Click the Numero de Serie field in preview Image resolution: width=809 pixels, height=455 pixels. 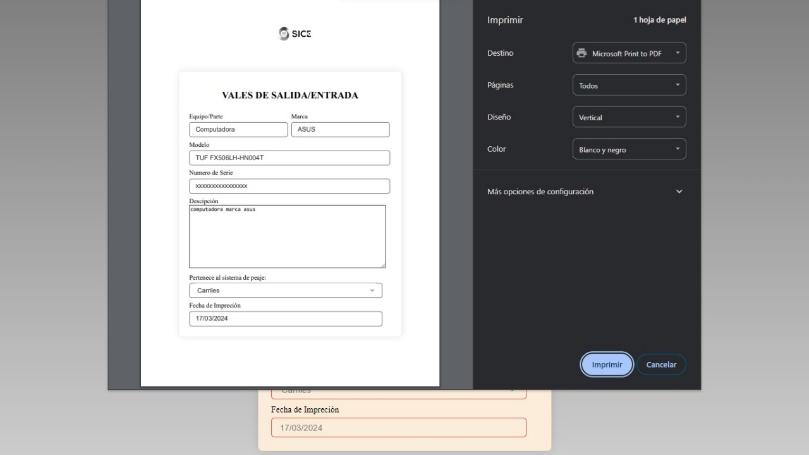[289, 186]
